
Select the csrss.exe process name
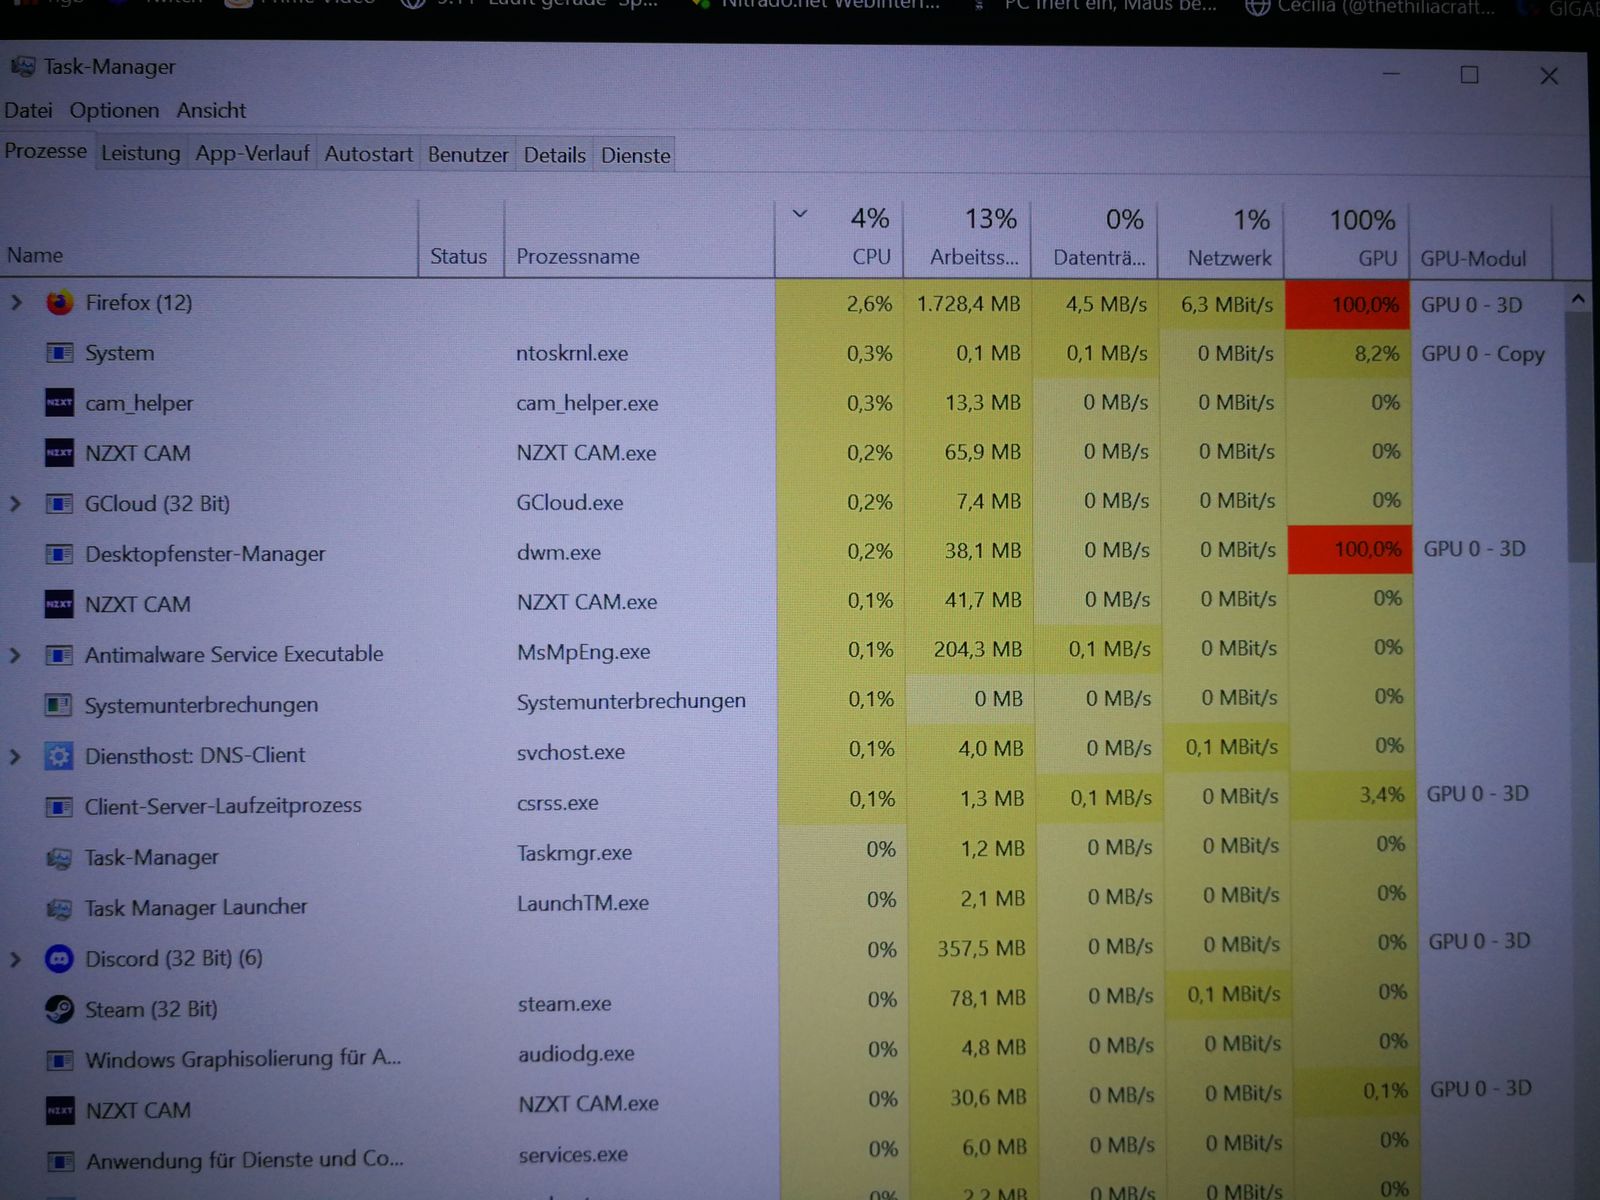point(558,802)
